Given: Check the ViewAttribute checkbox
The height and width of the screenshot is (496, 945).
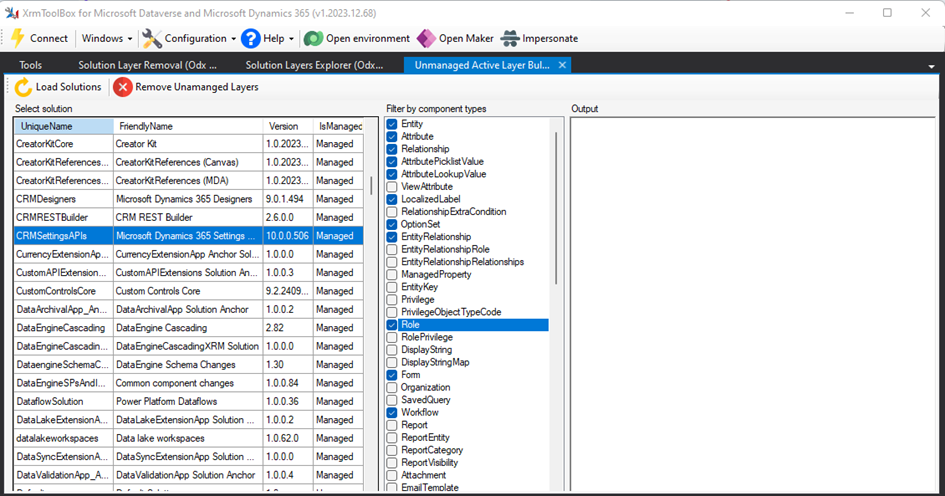Looking at the screenshot, I should (392, 187).
